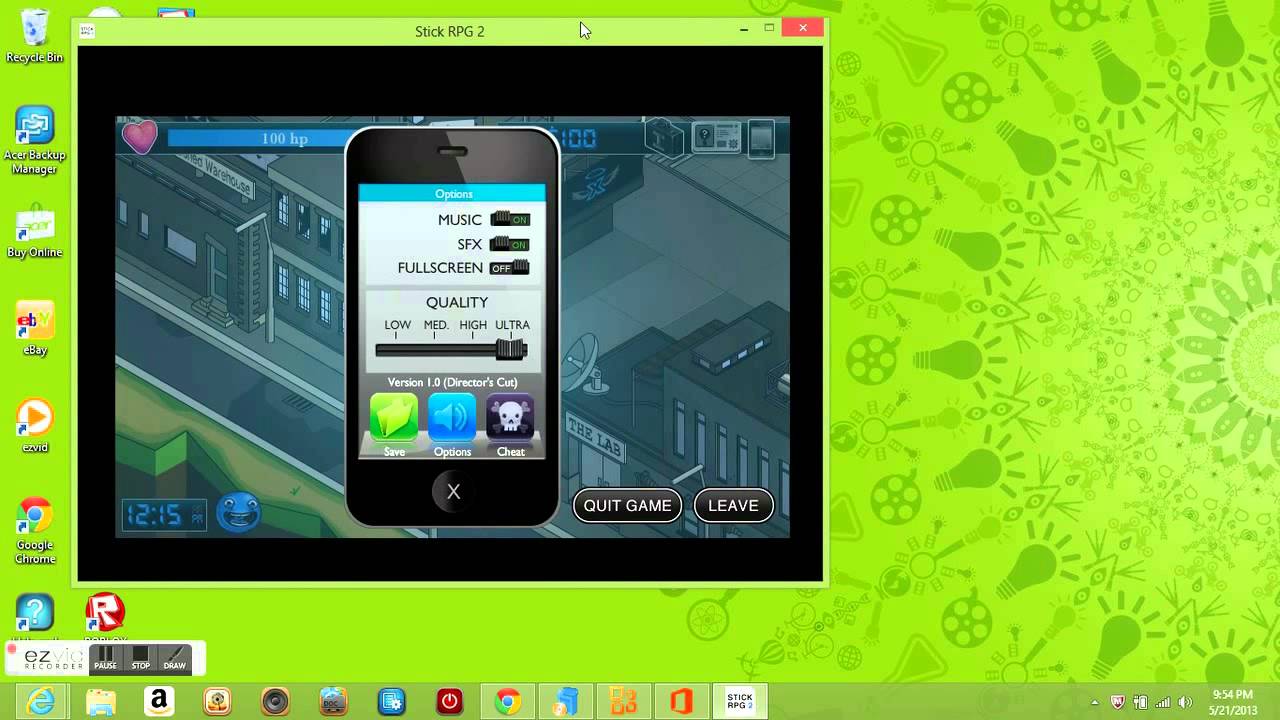Image resolution: width=1280 pixels, height=720 pixels.
Task: Click the LEAVE button
Action: (x=733, y=505)
